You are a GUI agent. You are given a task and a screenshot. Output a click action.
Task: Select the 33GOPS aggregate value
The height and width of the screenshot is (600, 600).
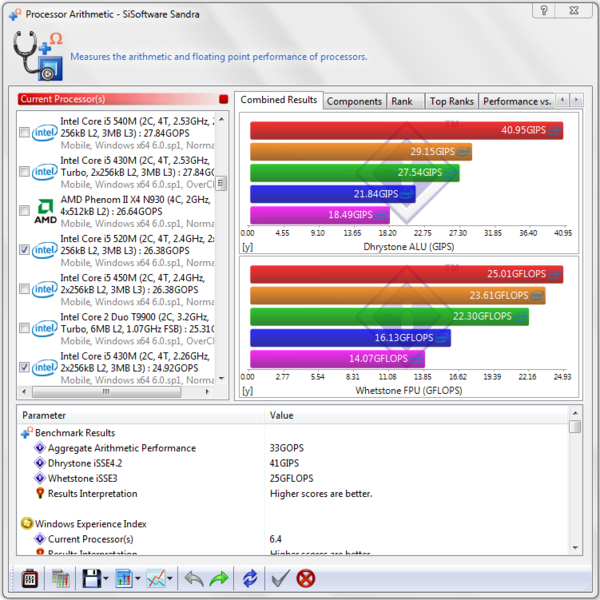pyautogui.click(x=287, y=448)
